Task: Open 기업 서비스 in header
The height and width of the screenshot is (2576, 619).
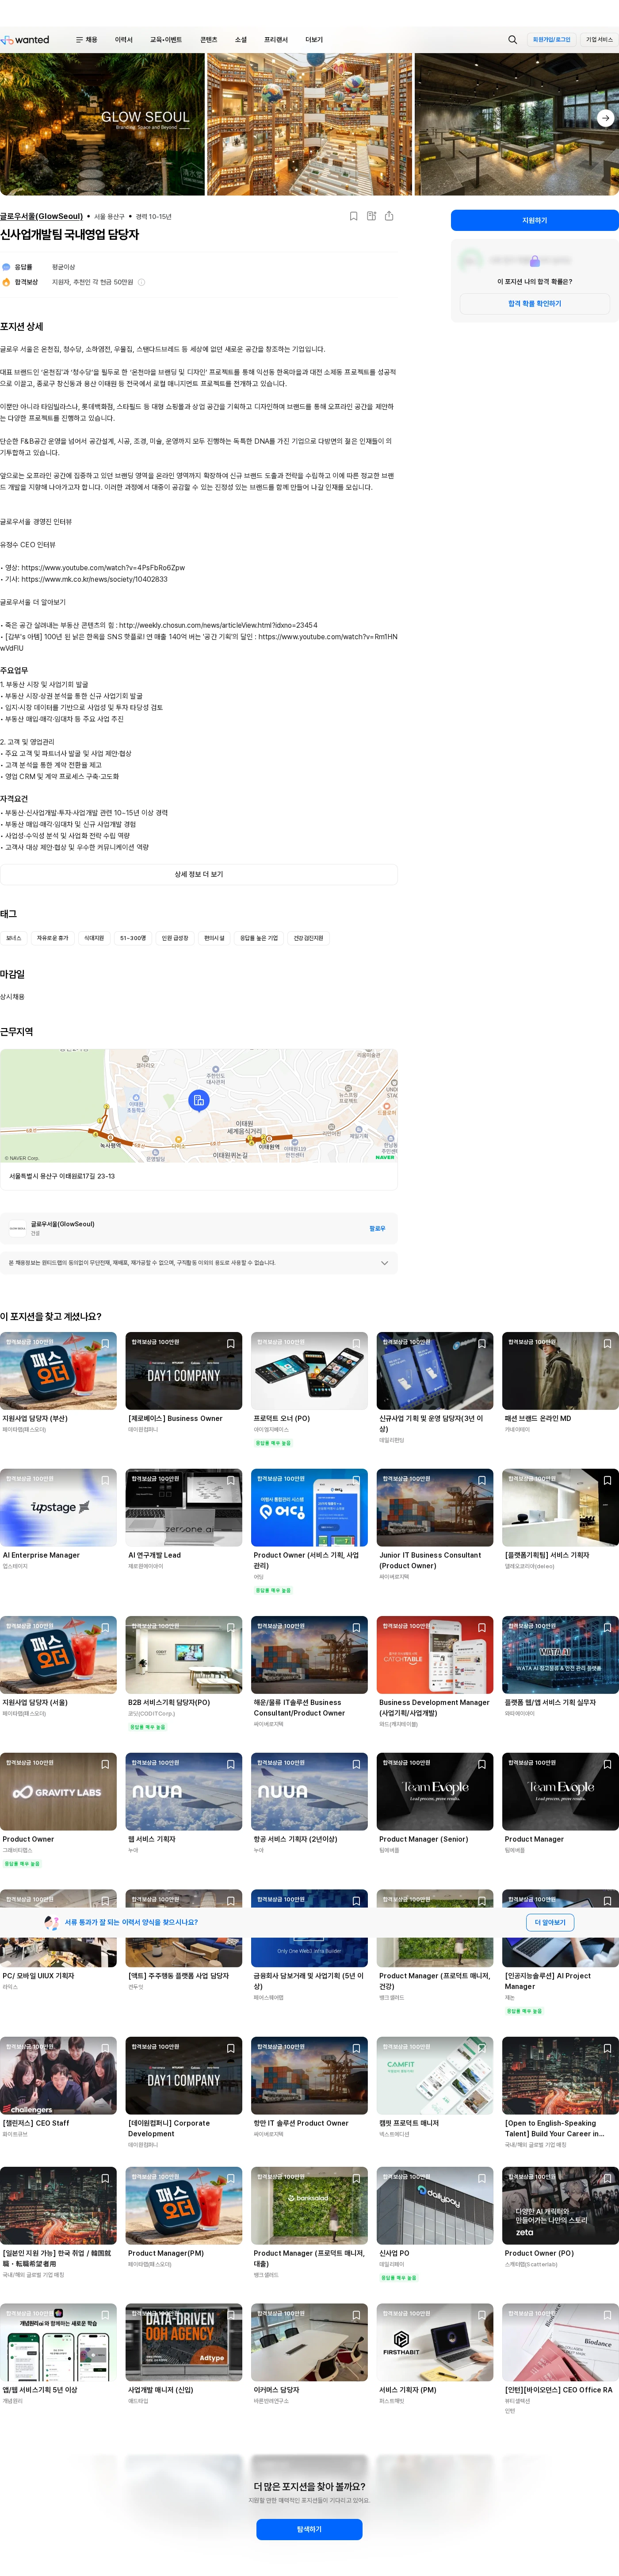Action: pyautogui.click(x=599, y=40)
